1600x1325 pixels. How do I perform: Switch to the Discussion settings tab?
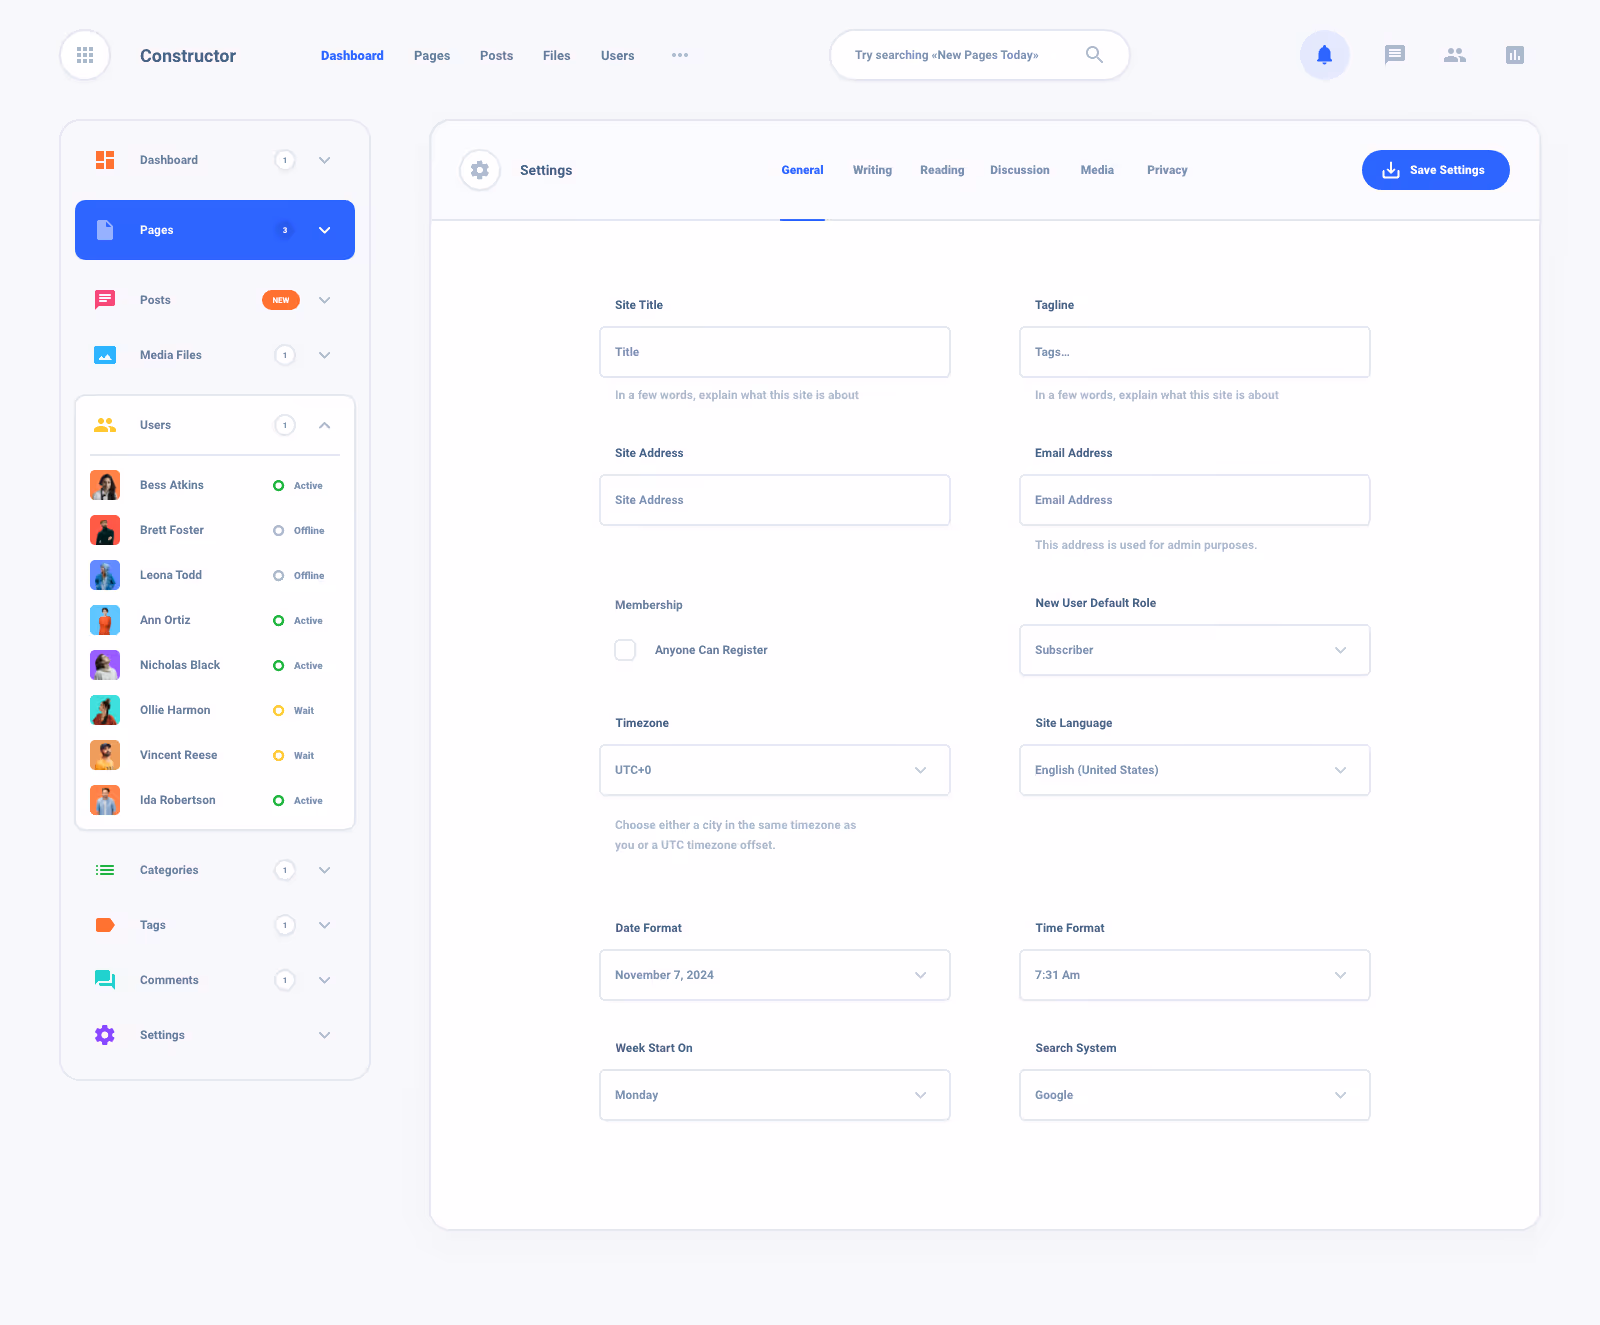pyautogui.click(x=1019, y=169)
